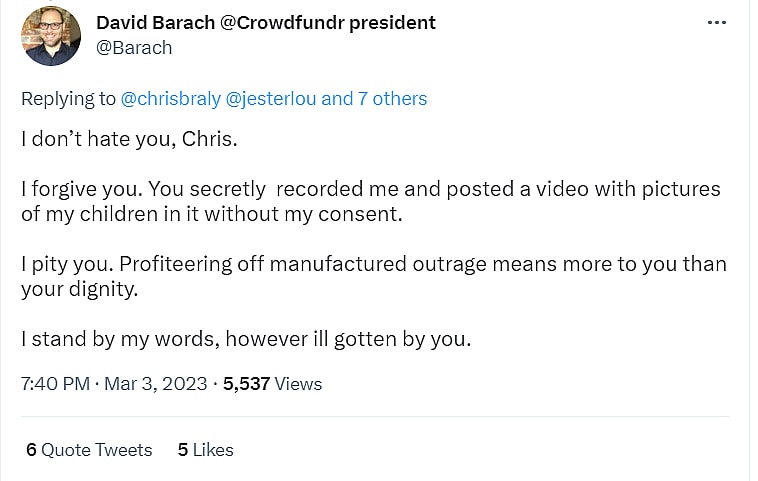Click the "I don't hate you, Chris." line
758x481 pixels.
(129, 139)
